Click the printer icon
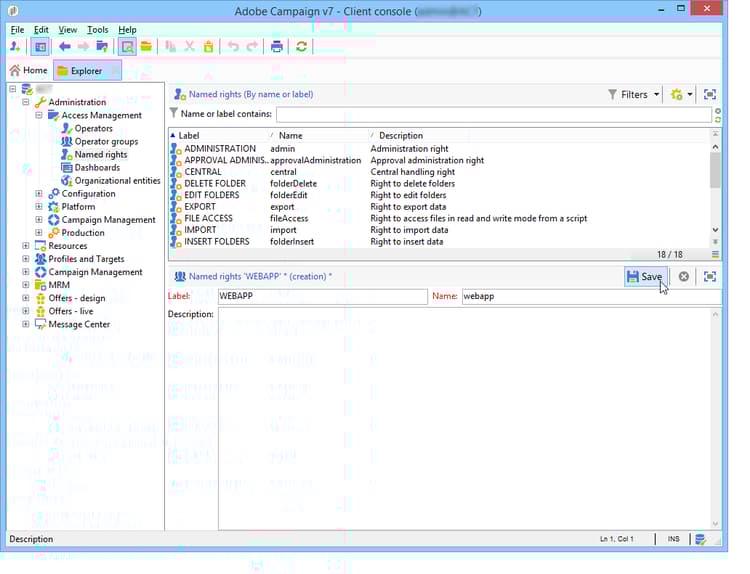Image resolution: width=750 pixels, height=574 pixels. pos(276,46)
